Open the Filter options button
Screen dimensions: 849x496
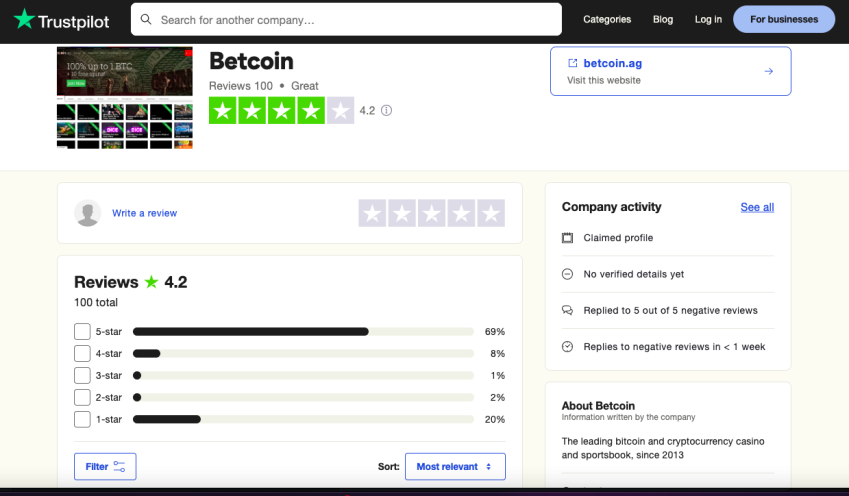click(105, 467)
